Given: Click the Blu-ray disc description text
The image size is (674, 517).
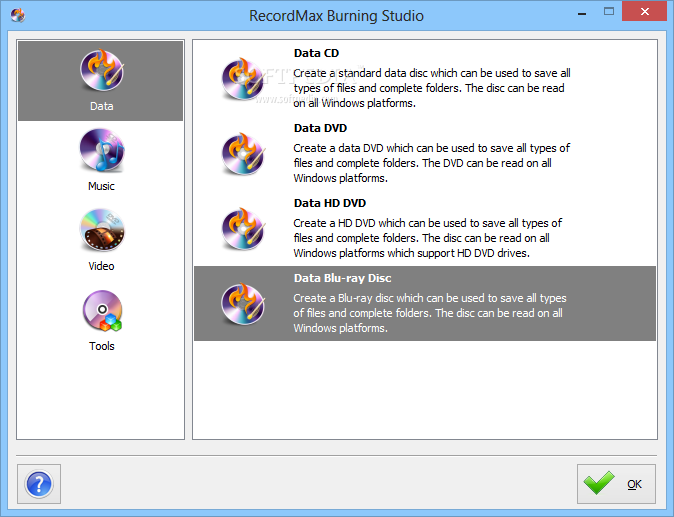Looking at the screenshot, I should click(x=430, y=313).
